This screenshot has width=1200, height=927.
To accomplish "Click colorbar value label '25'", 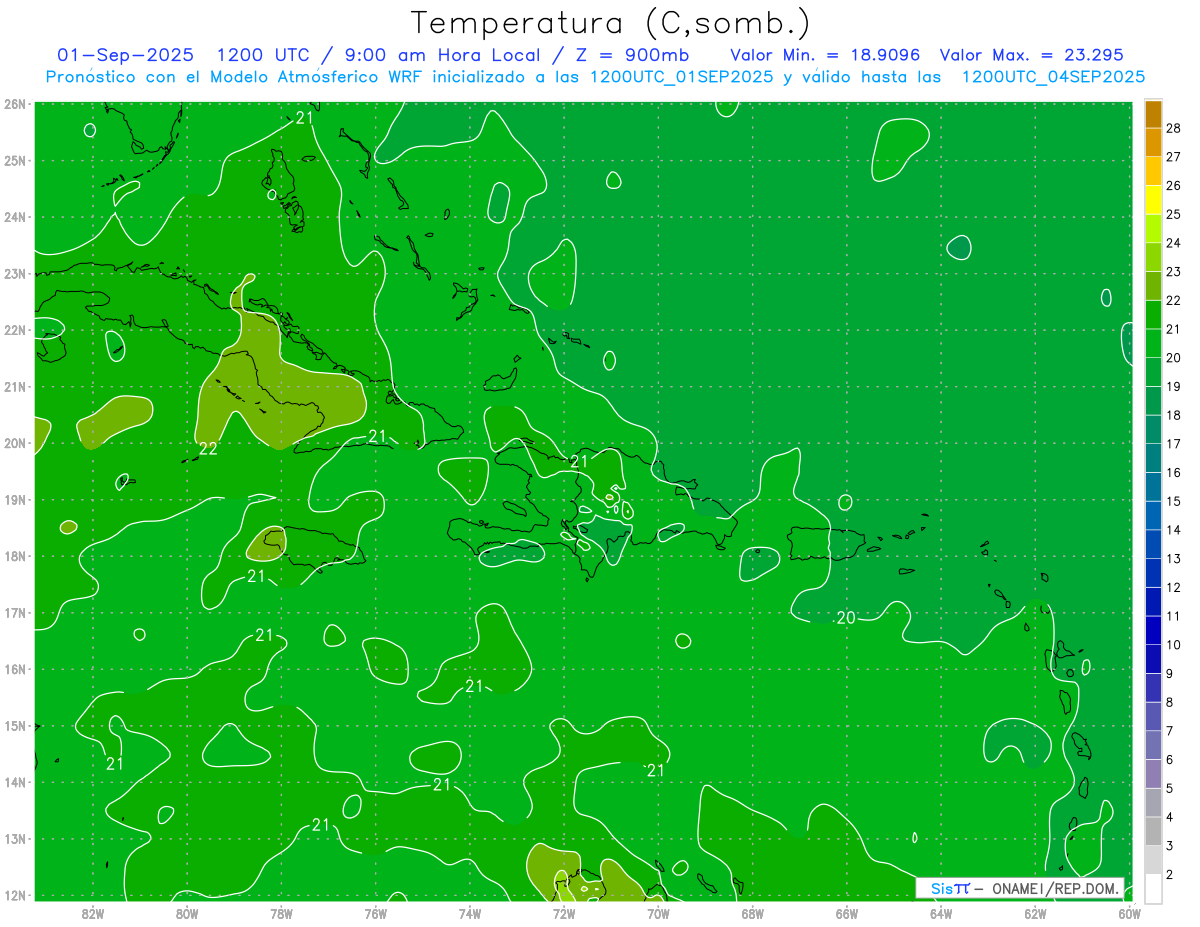I will 1174,214.
